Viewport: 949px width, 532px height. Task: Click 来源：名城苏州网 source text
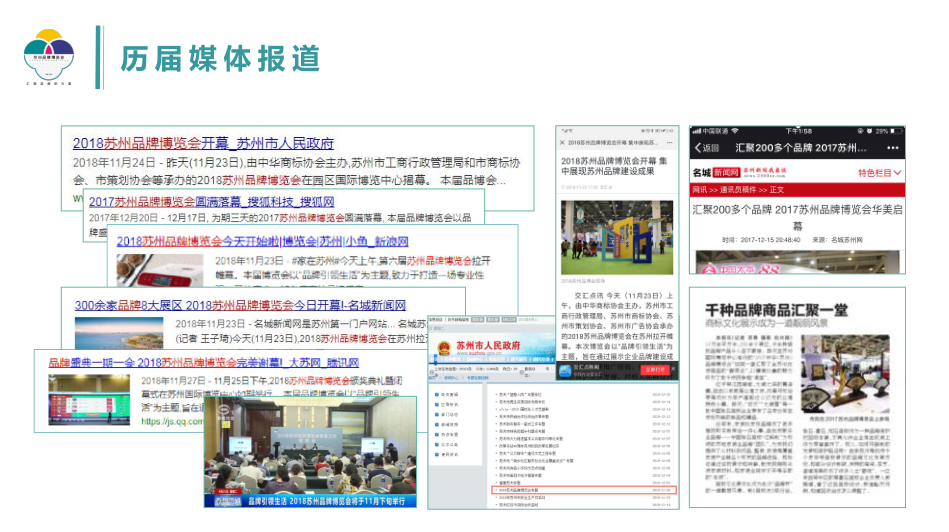coord(838,240)
